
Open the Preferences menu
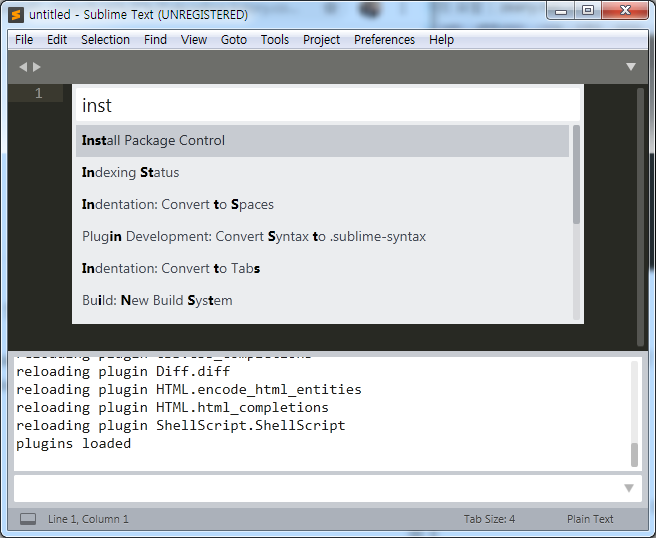point(384,40)
